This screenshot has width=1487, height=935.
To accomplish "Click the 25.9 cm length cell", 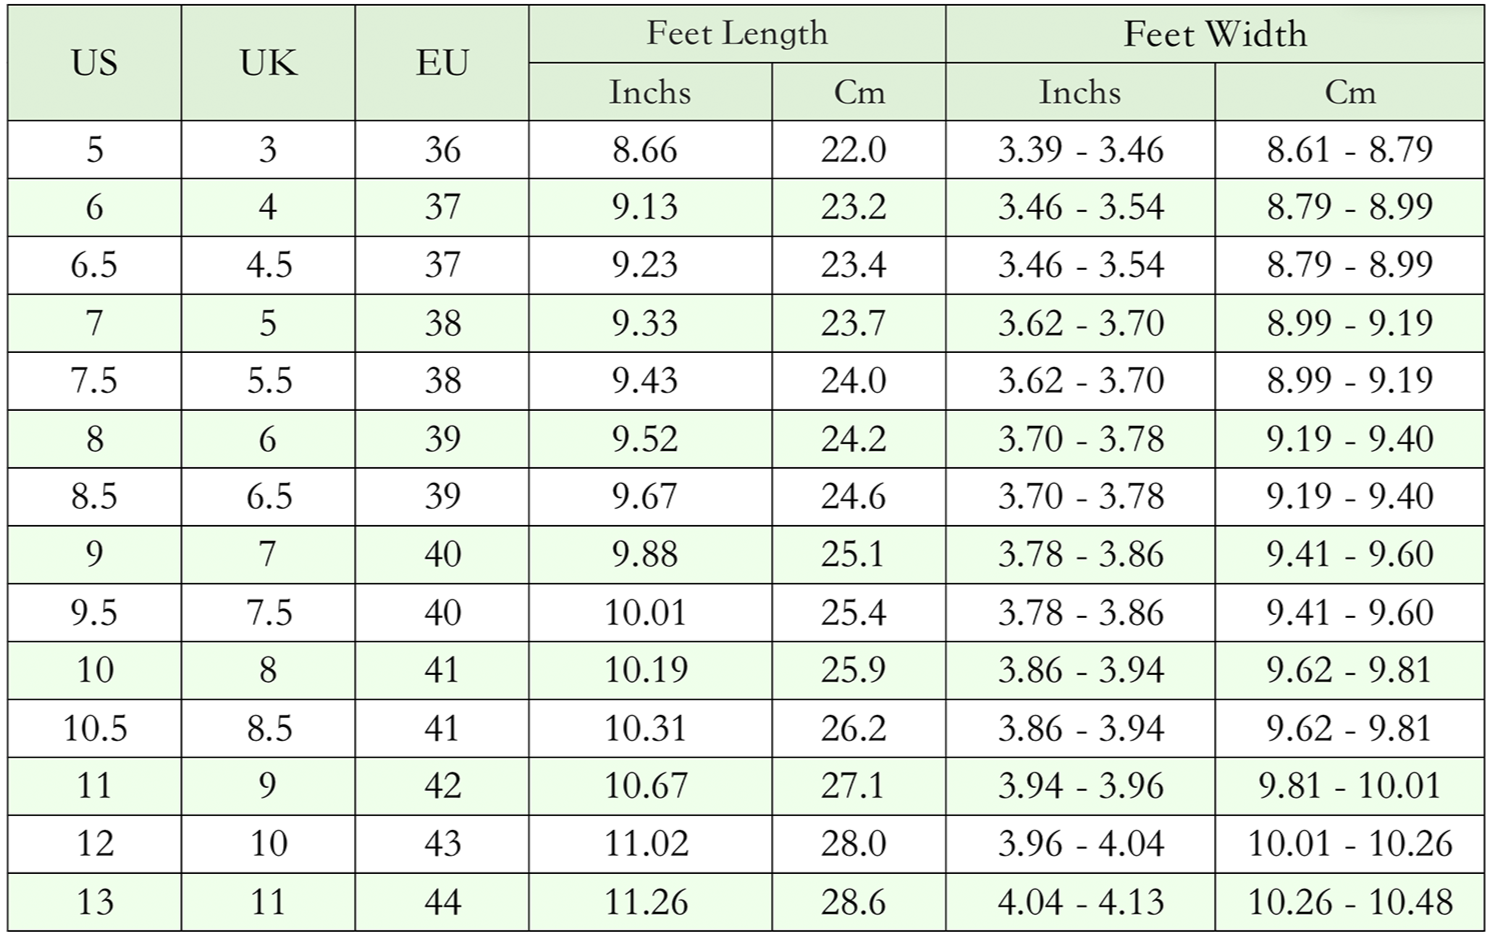I will 853,670.
